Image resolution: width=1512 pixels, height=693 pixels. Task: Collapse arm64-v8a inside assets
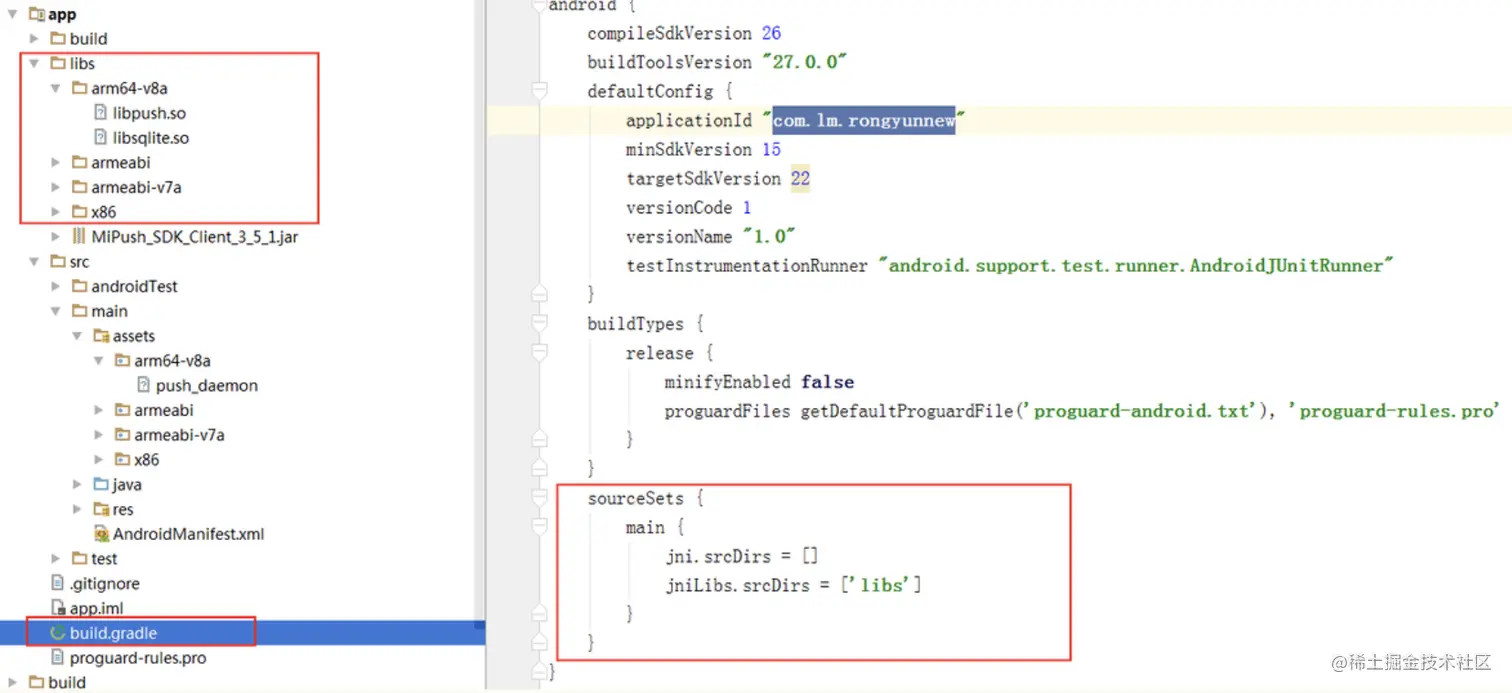tap(98, 361)
